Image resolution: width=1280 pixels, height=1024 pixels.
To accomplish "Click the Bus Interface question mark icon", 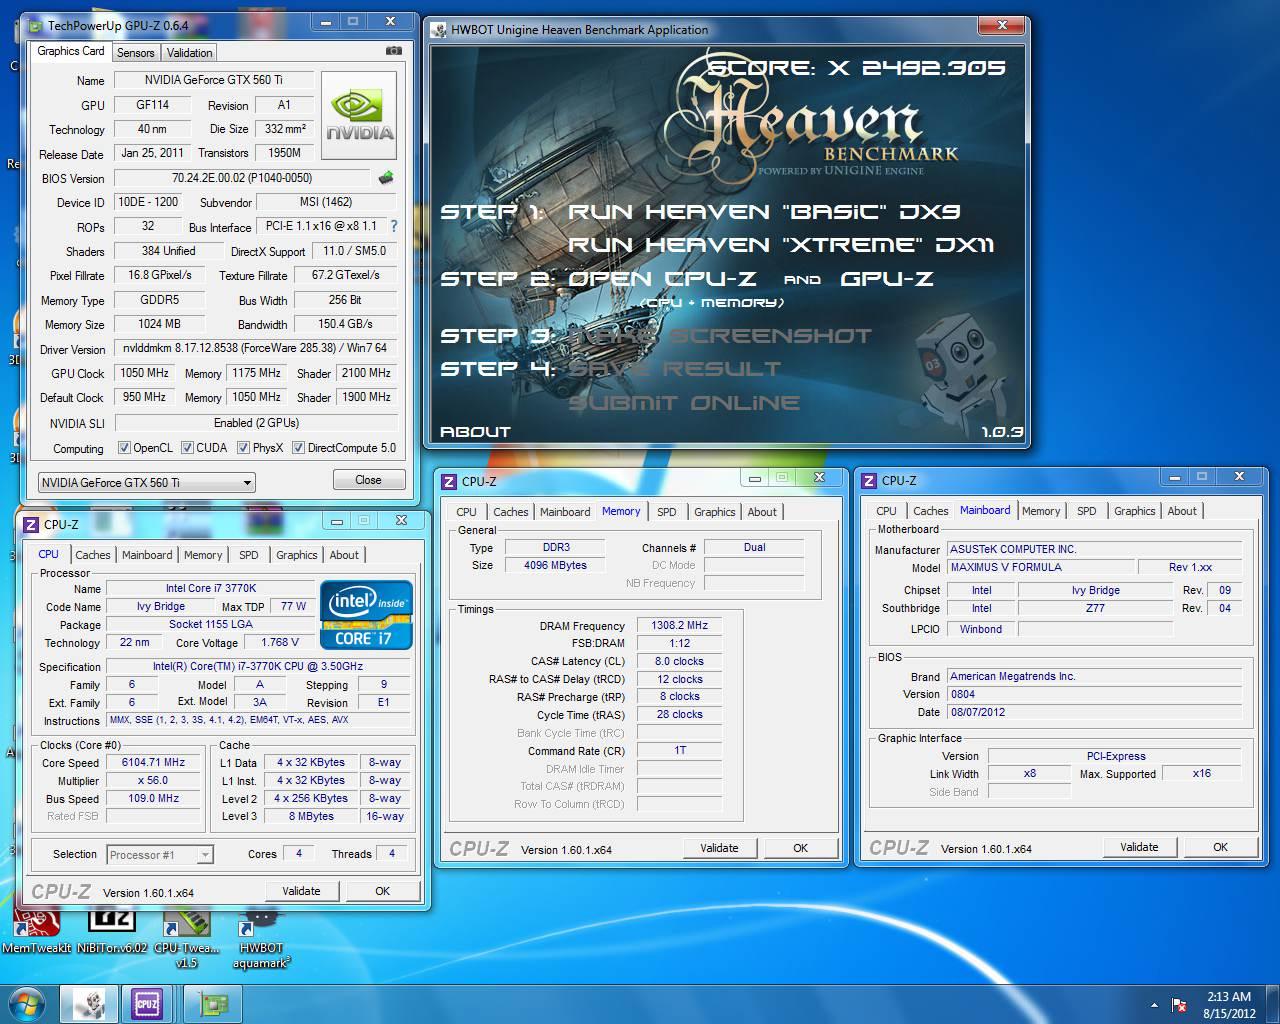I will 393,226.
